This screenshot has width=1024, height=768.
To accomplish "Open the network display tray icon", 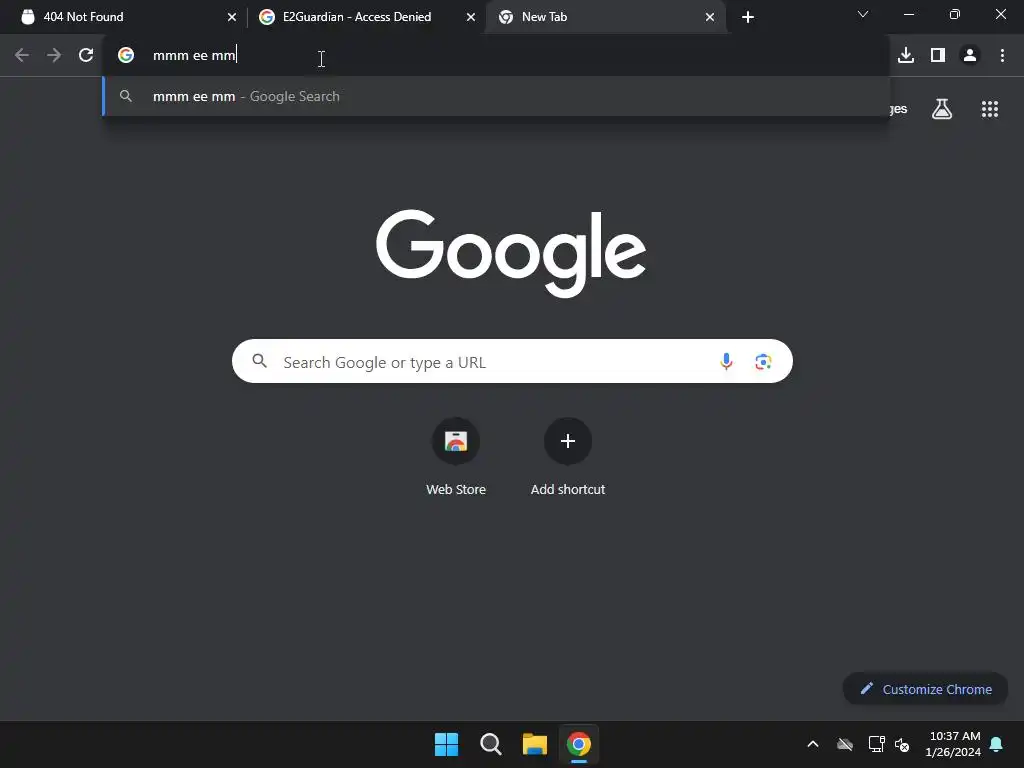I will click(876, 744).
